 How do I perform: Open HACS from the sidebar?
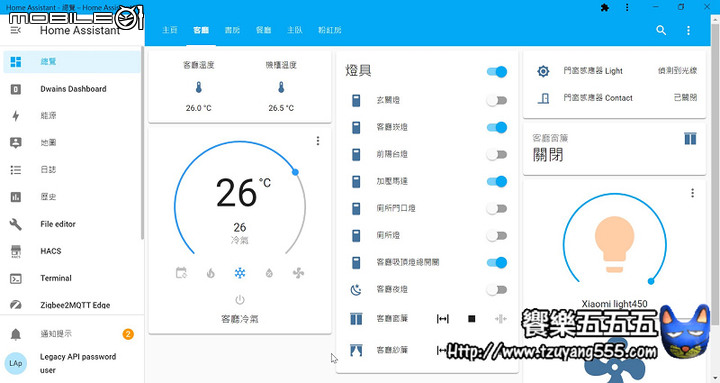point(72,251)
